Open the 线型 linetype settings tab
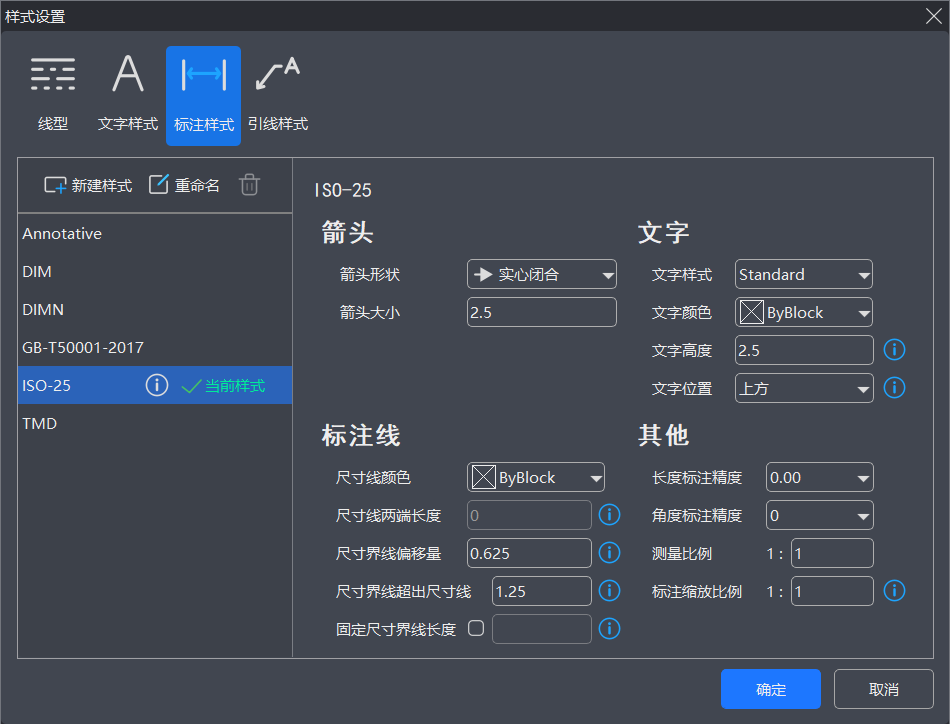 [53, 95]
